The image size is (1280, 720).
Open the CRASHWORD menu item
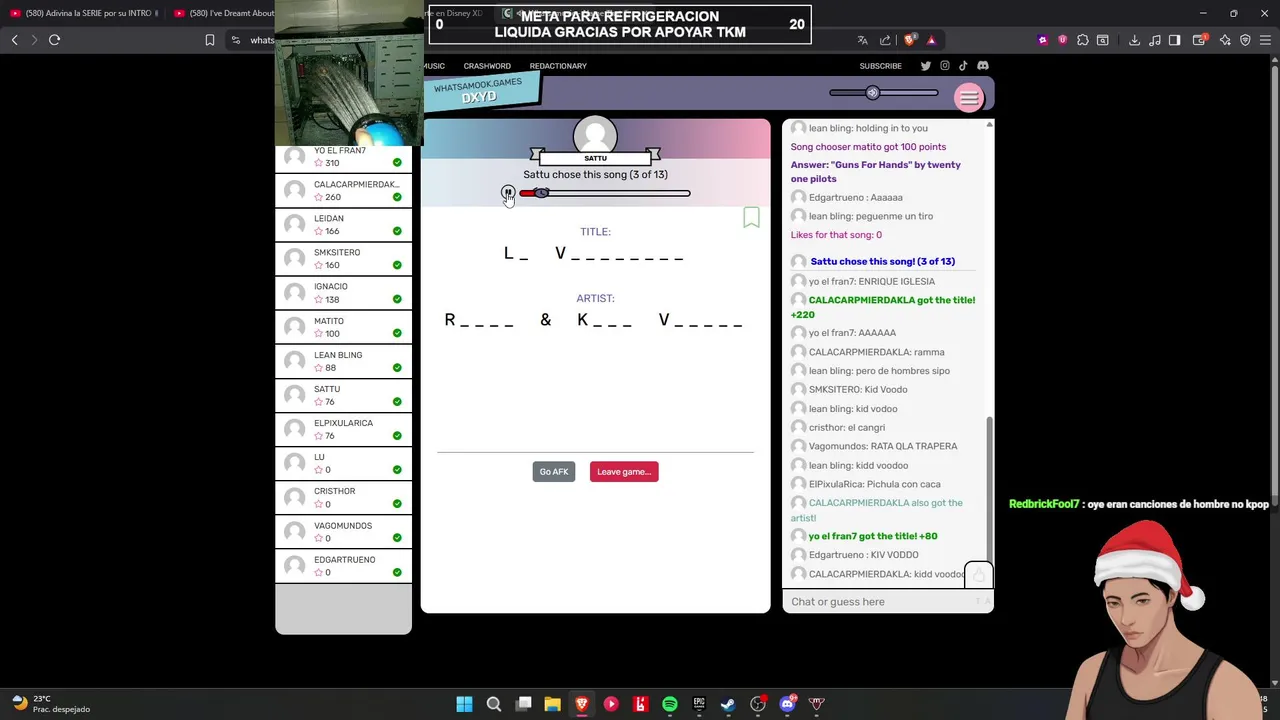[487, 66]
